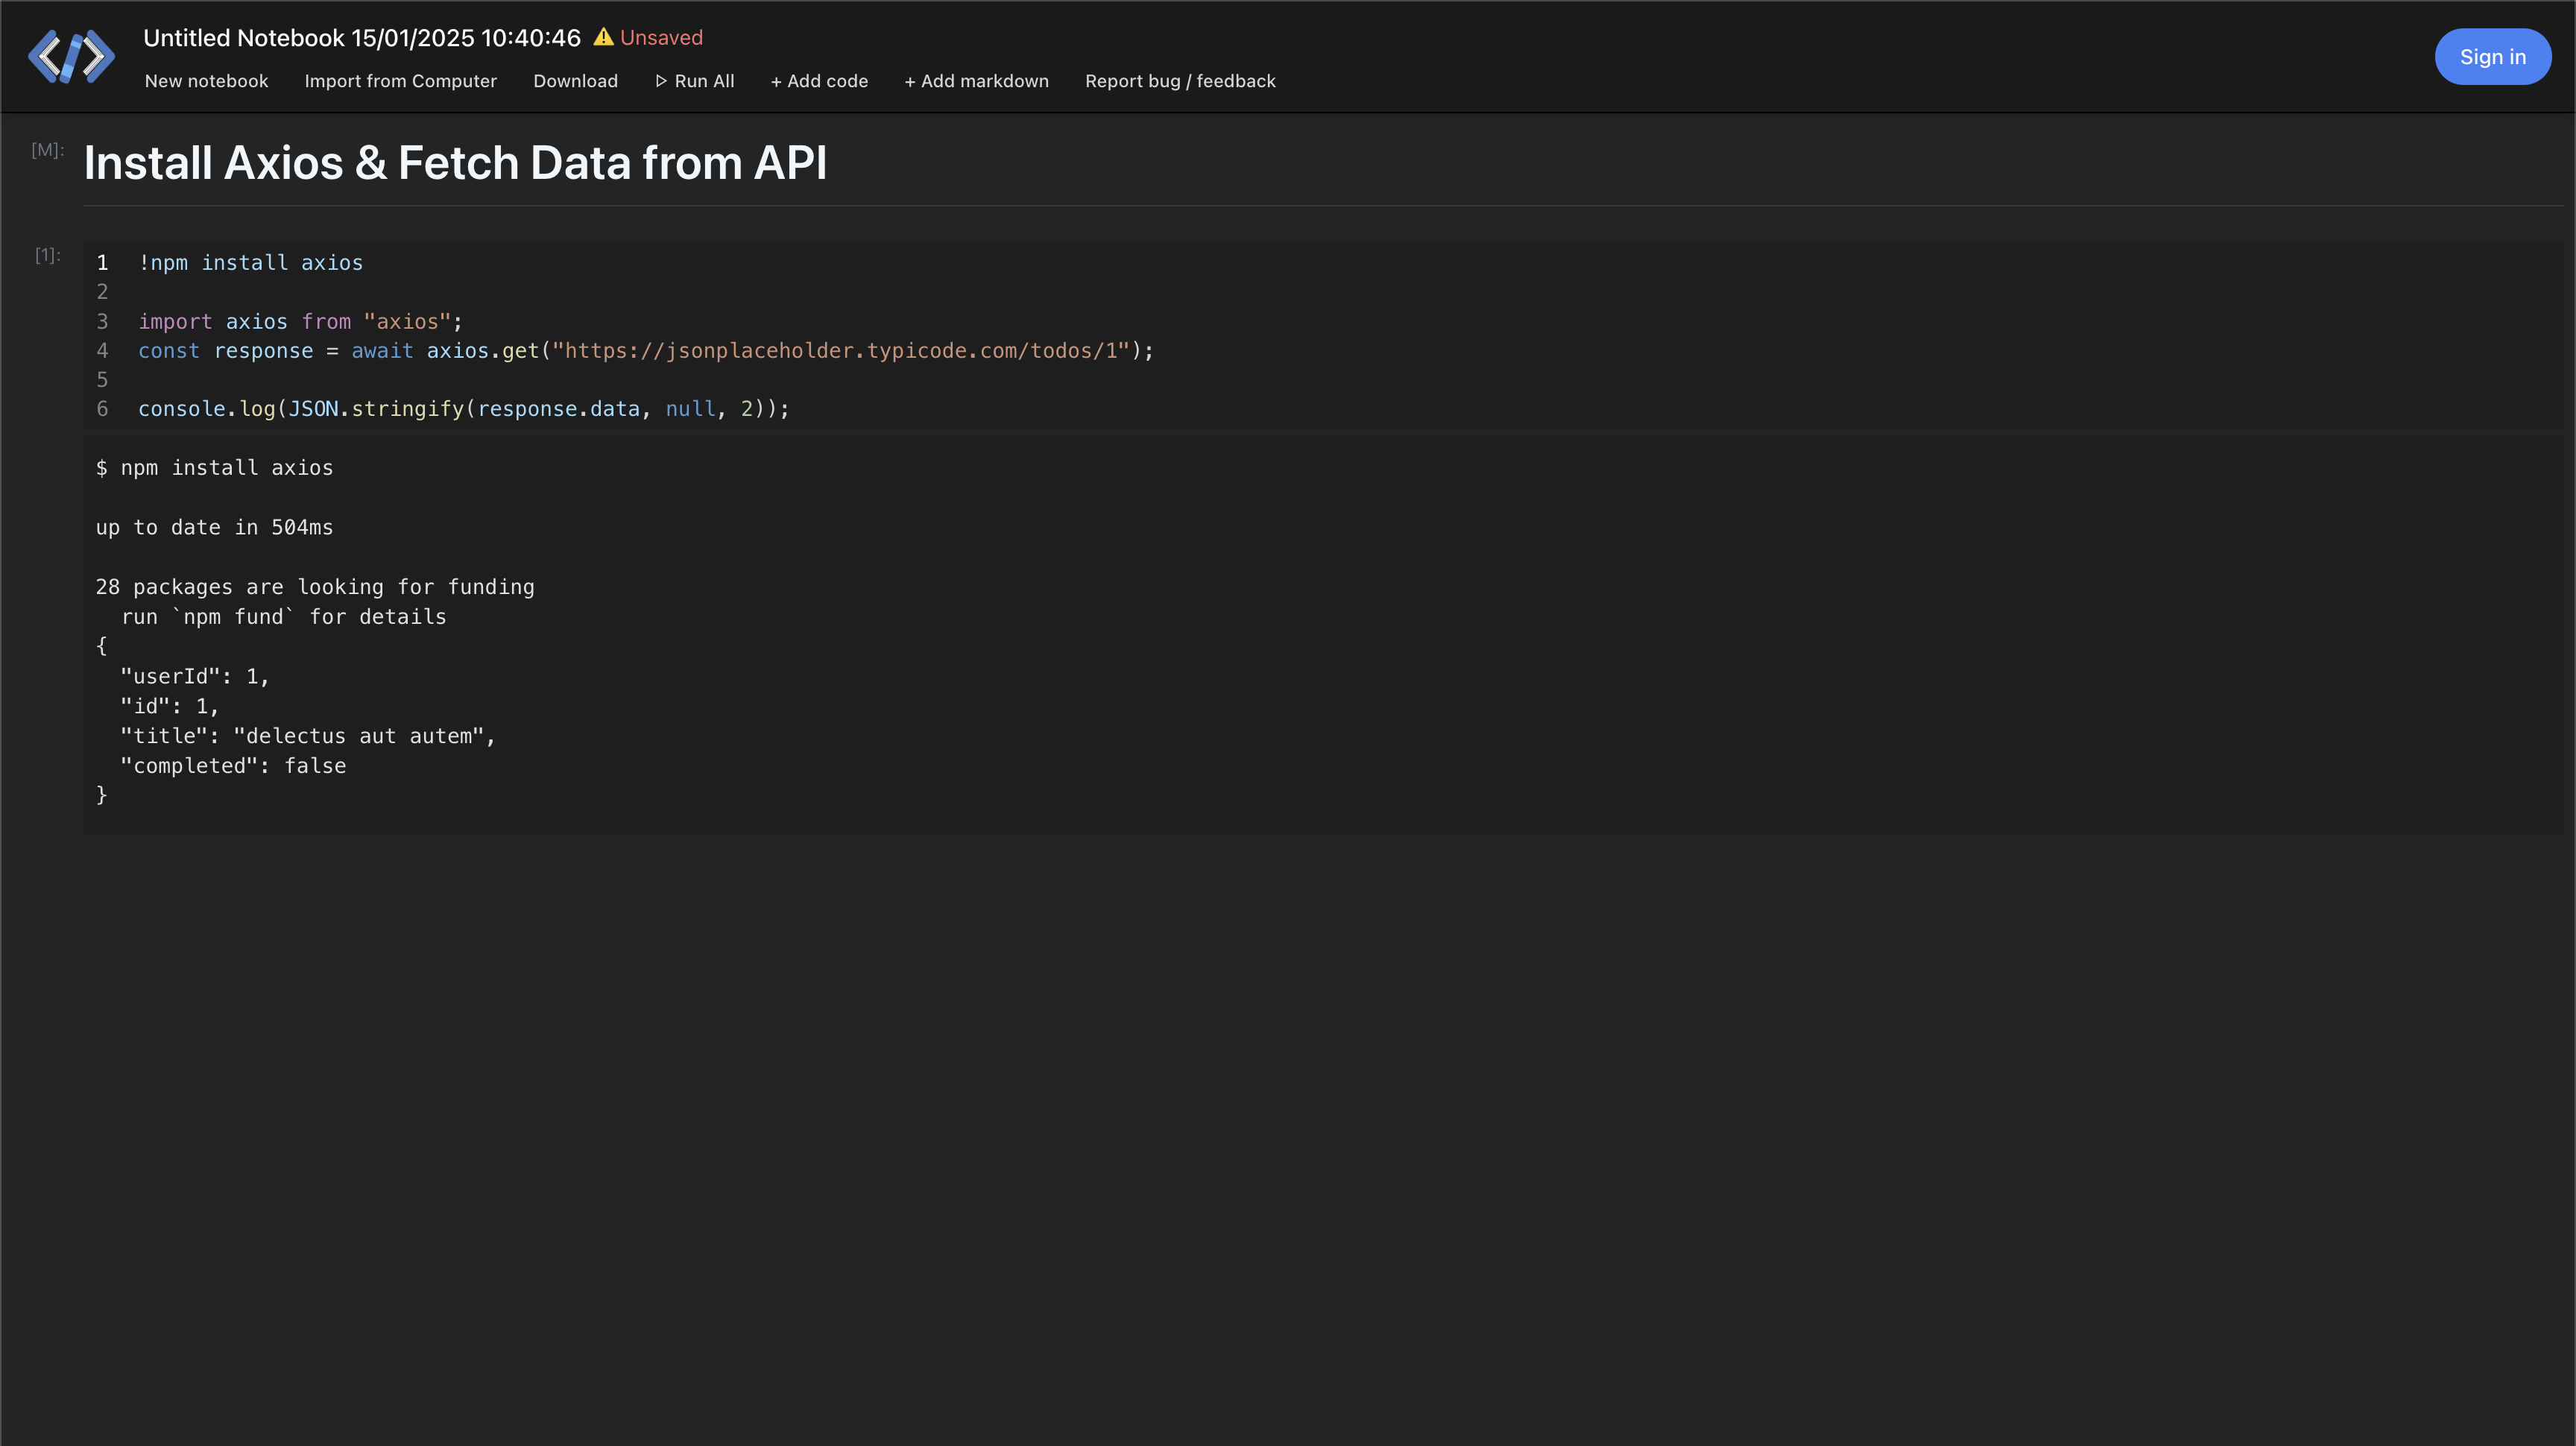Click output line '$ npm install axios'

coord(215,468)
